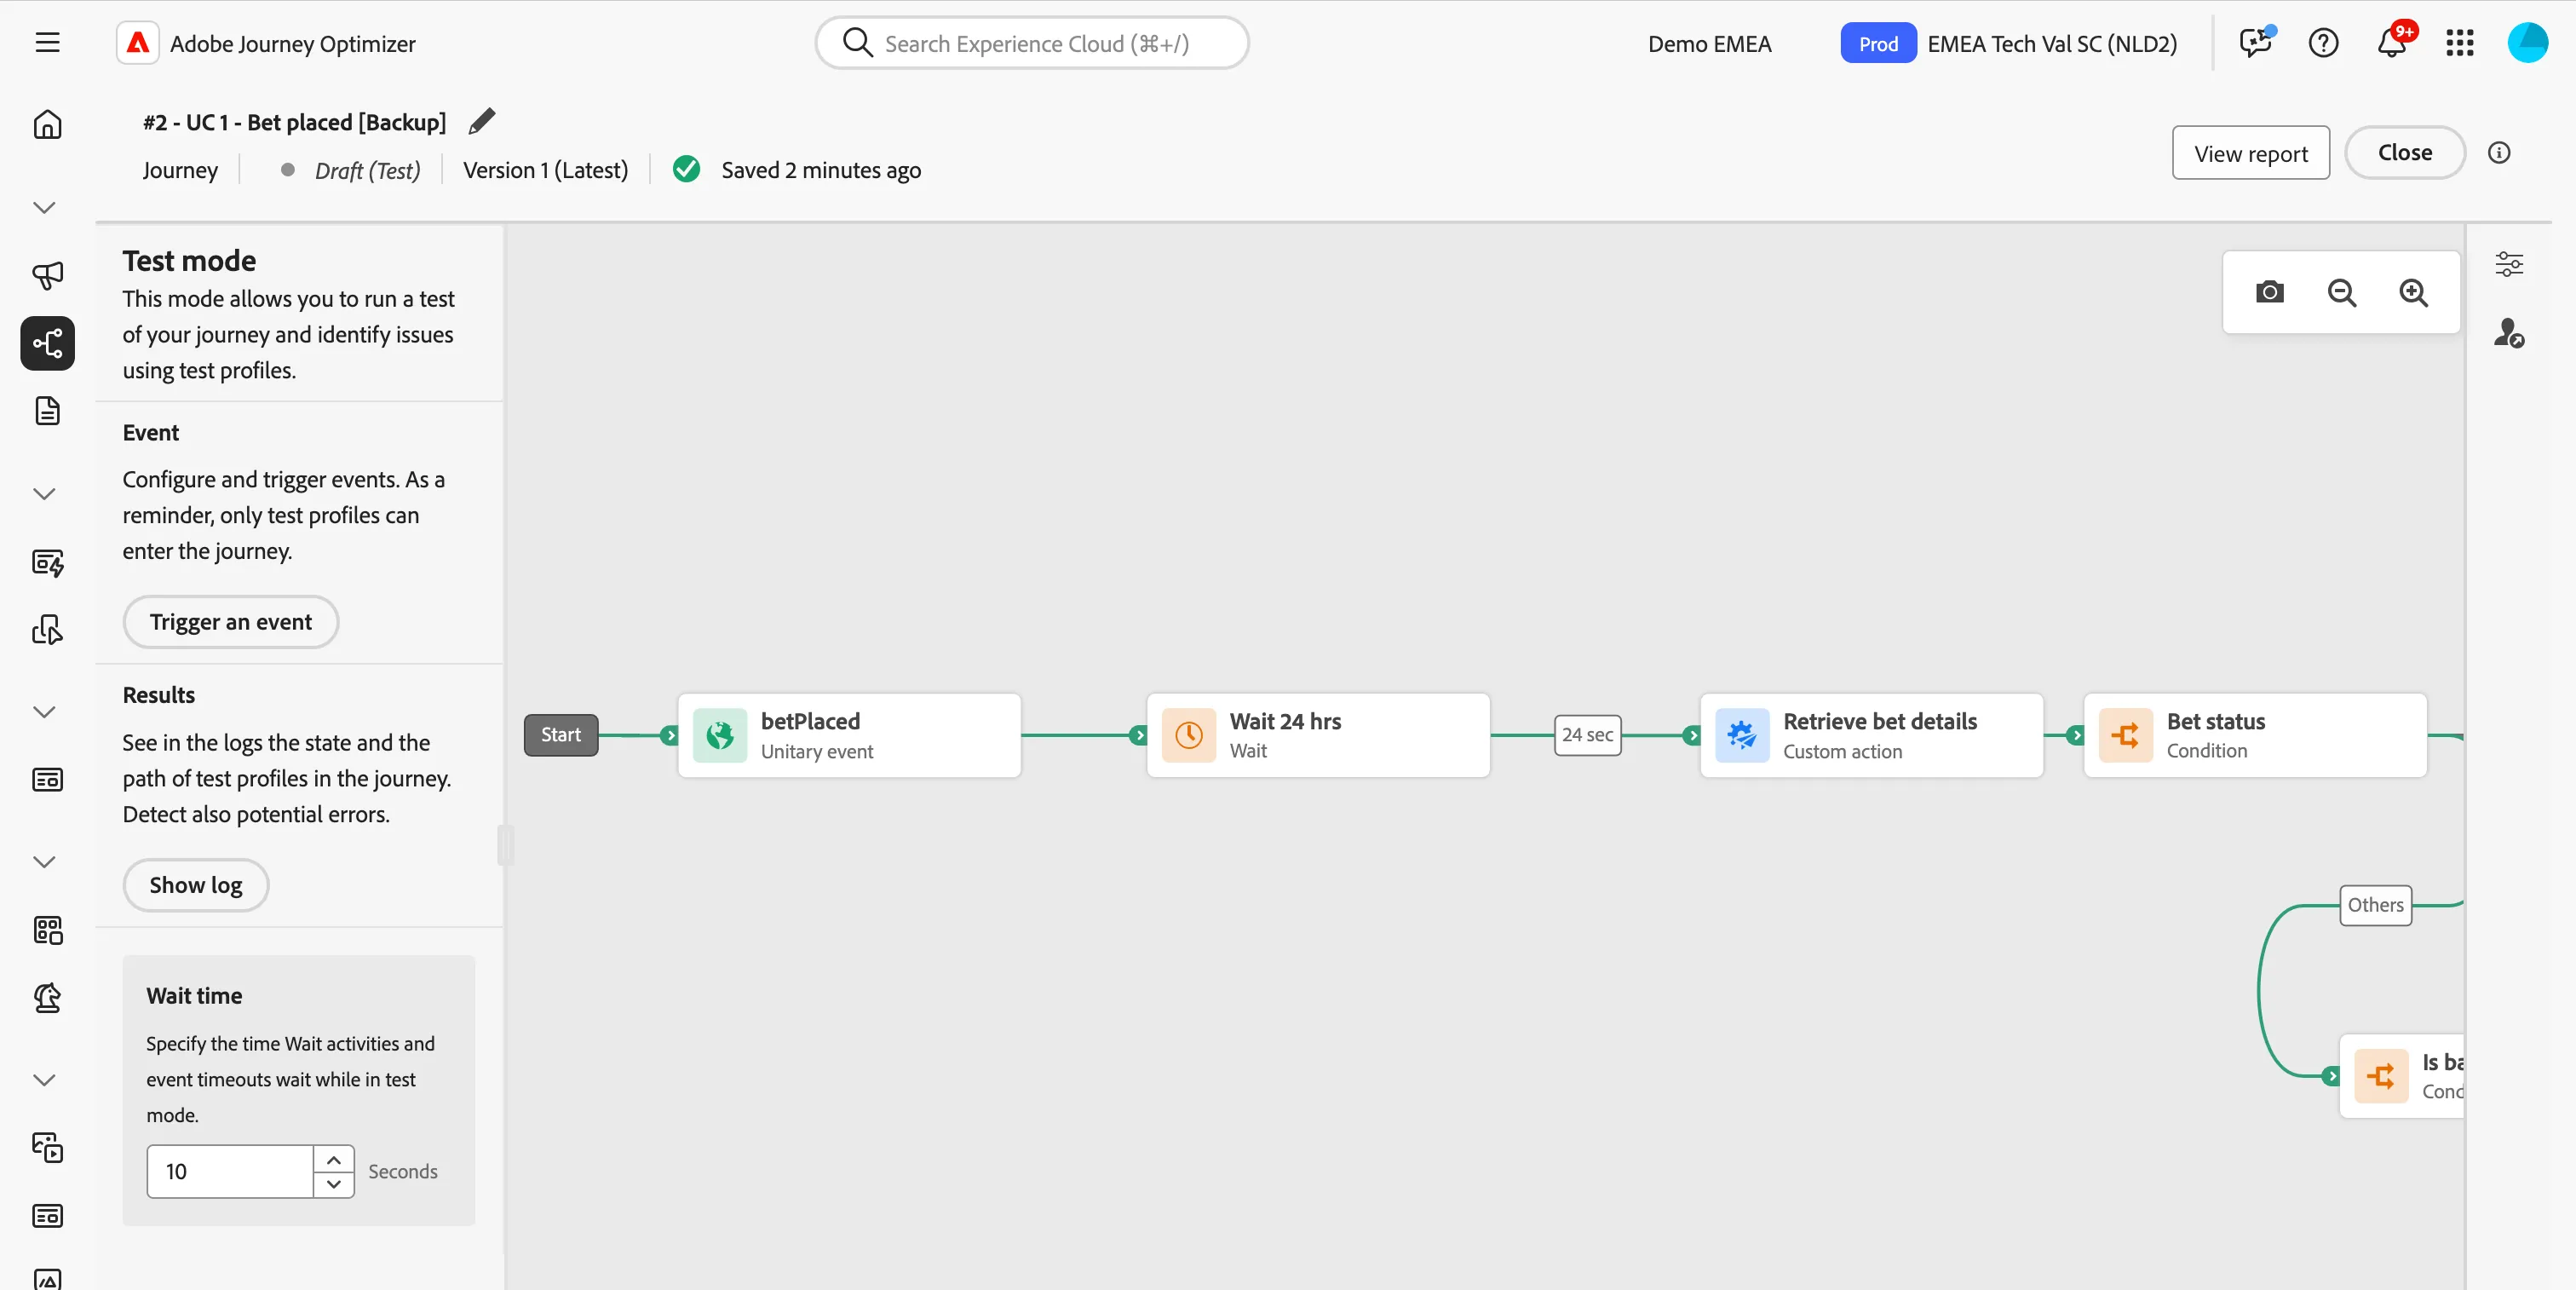Click the Draft (Test) status label
Viewport: 2576px width, 1290px height.
(x=367, y=171)
